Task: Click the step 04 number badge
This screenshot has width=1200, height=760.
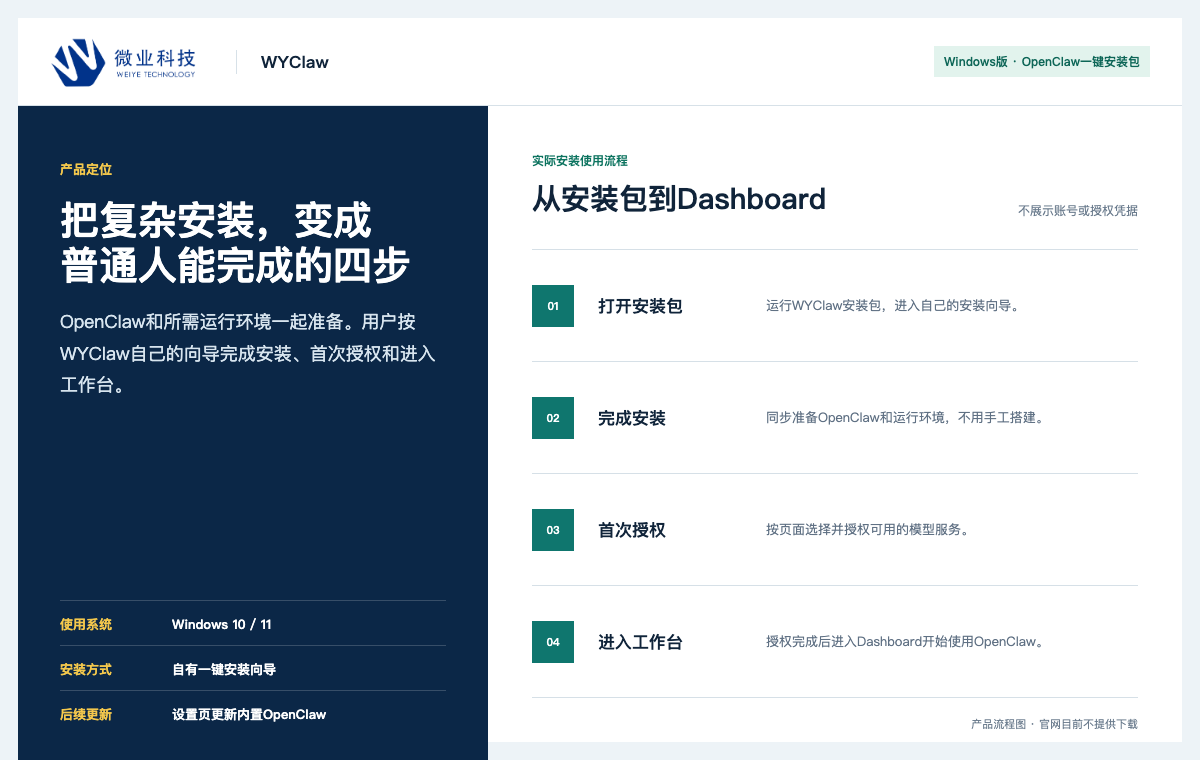Action: (553, 642)
